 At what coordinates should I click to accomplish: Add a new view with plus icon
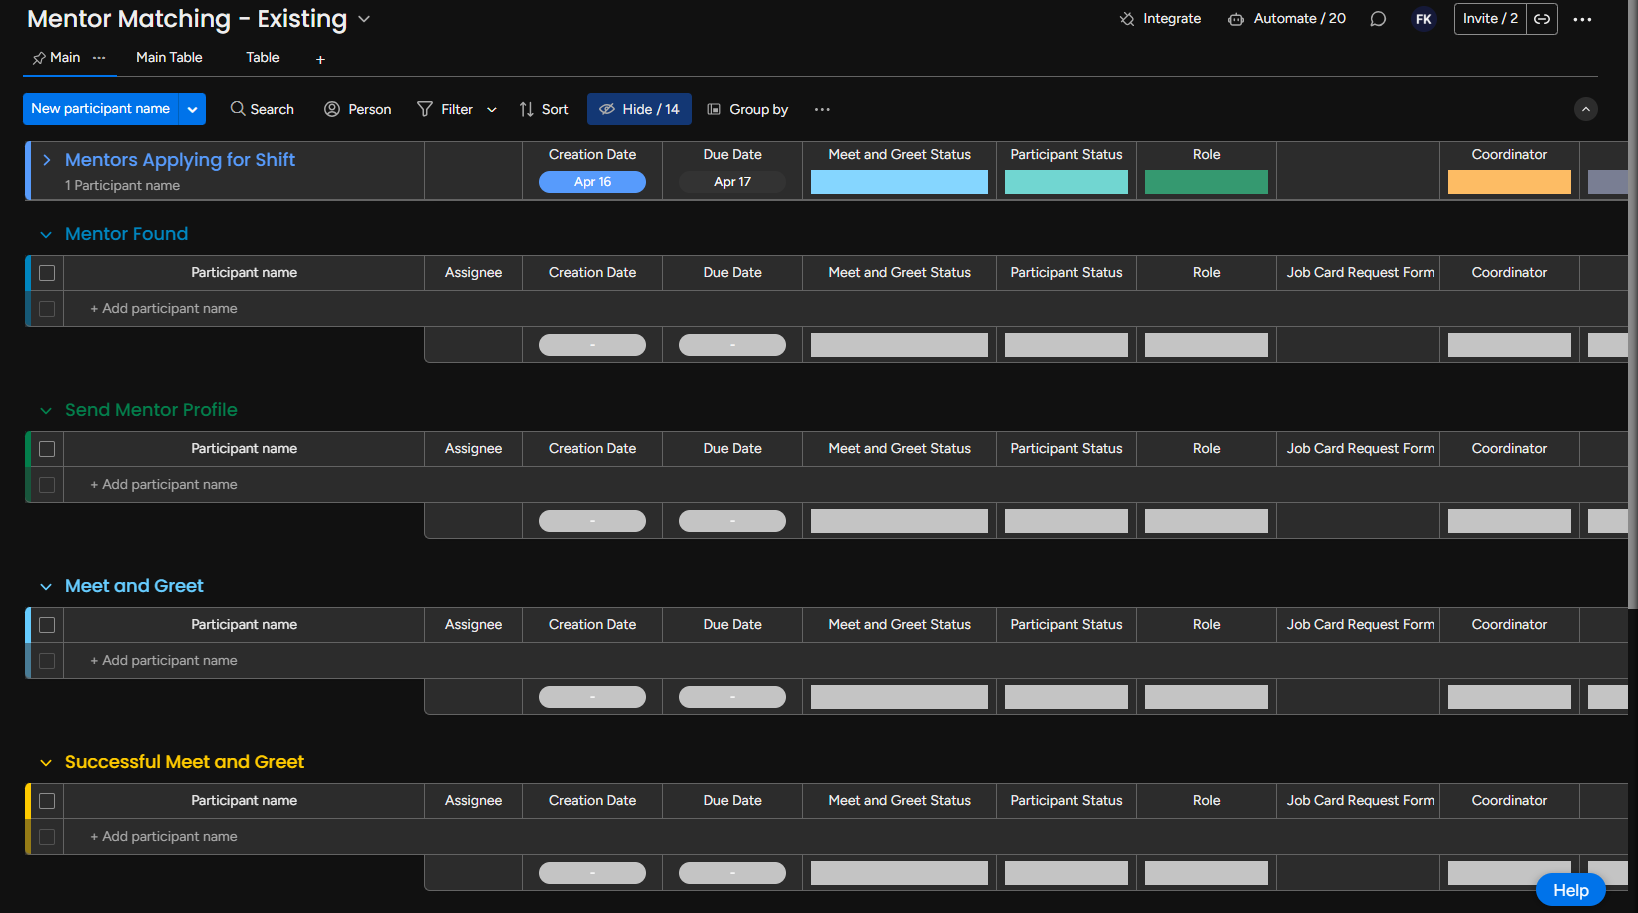(x=320, y=60)
